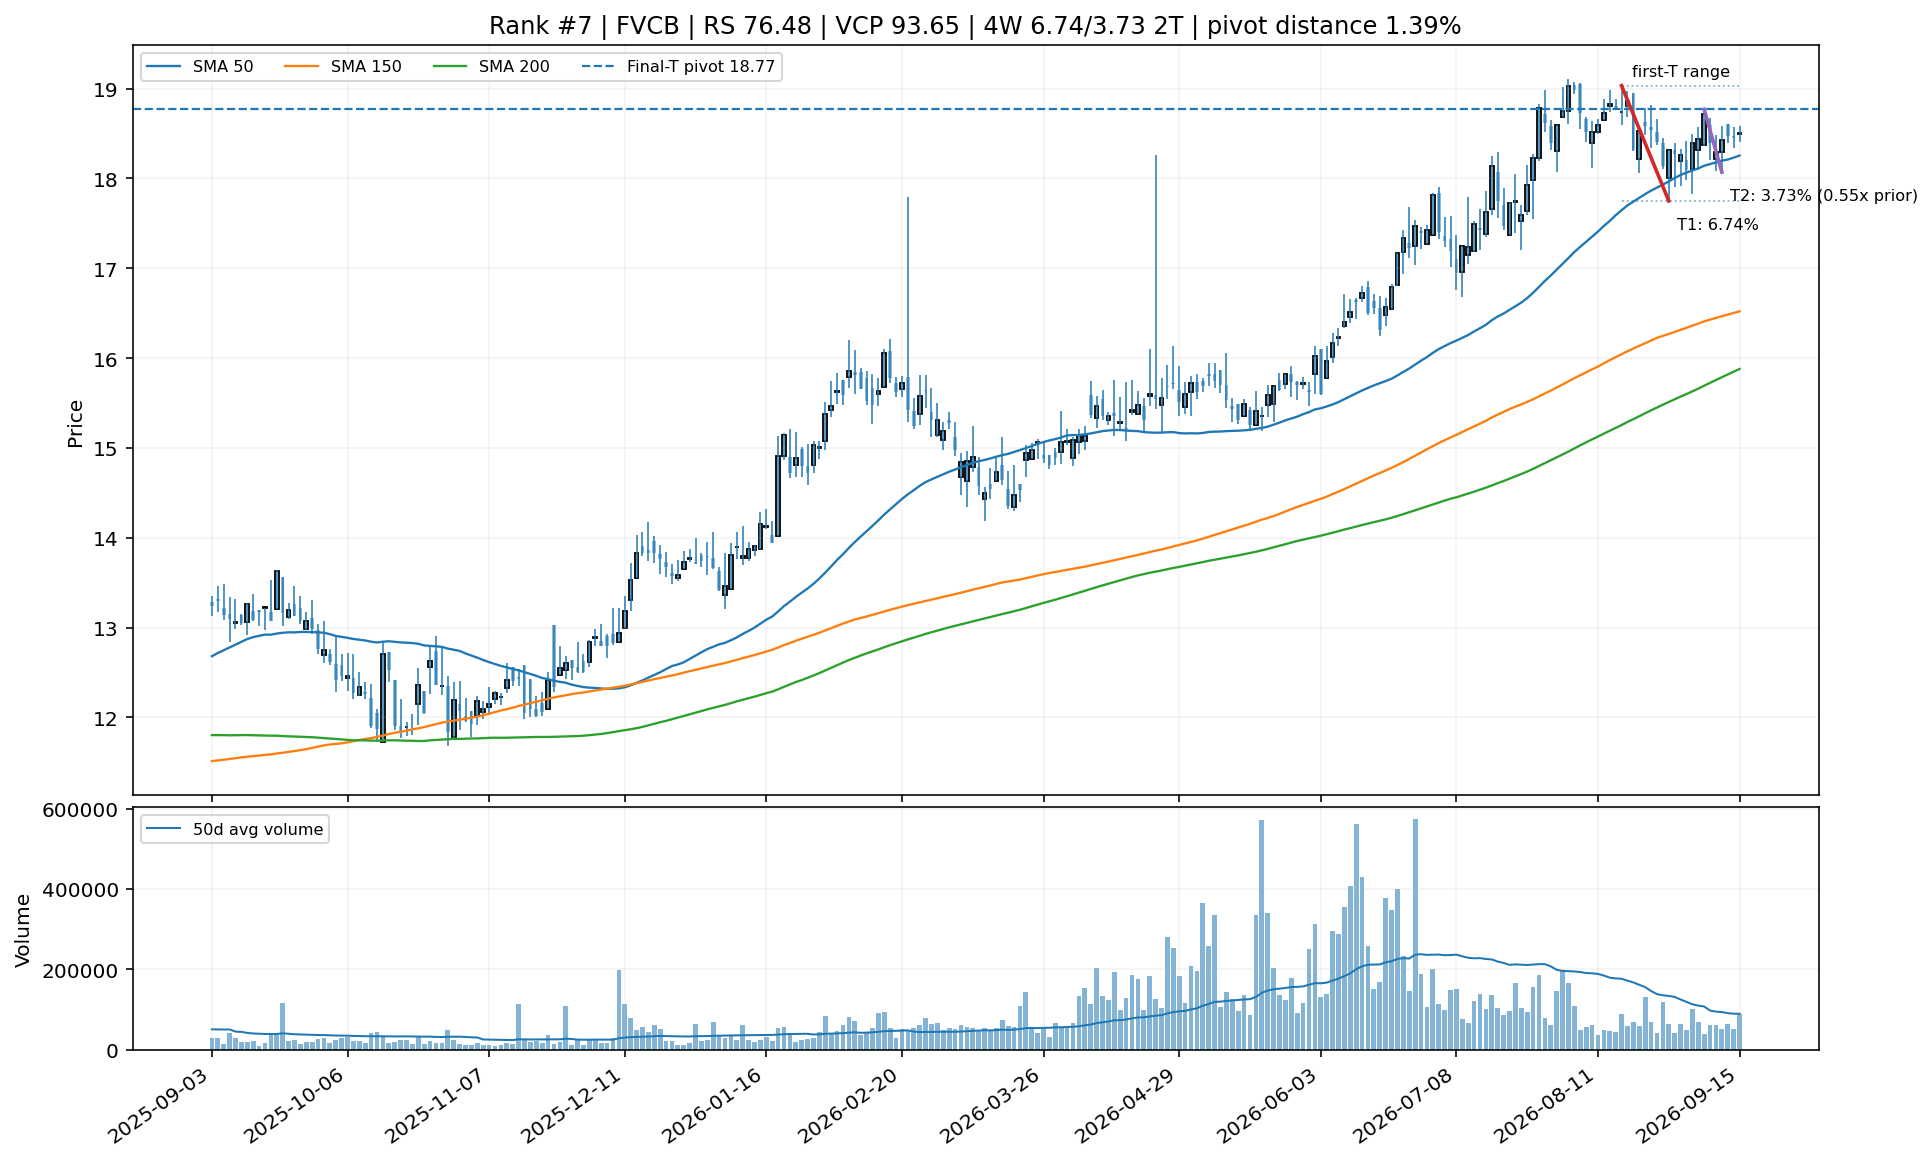Click the volume axis value 600000
Viewport: 1932px width, 1161px height.
80,810
